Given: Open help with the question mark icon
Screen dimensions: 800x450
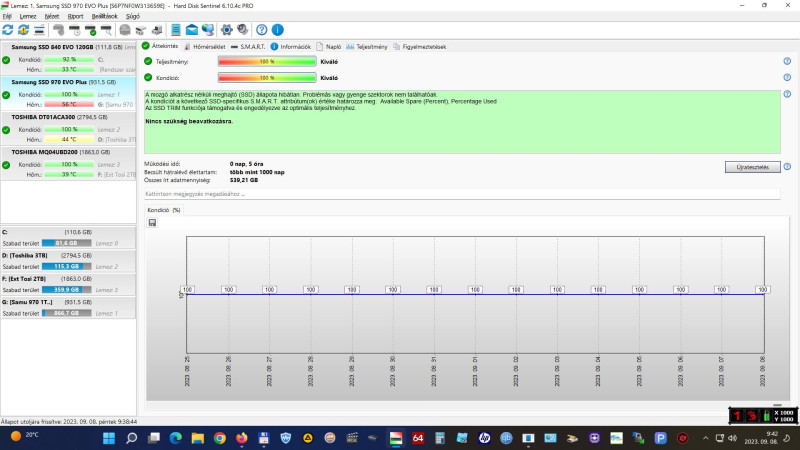Looking at the screenshot, I should (x=262, y=30).
